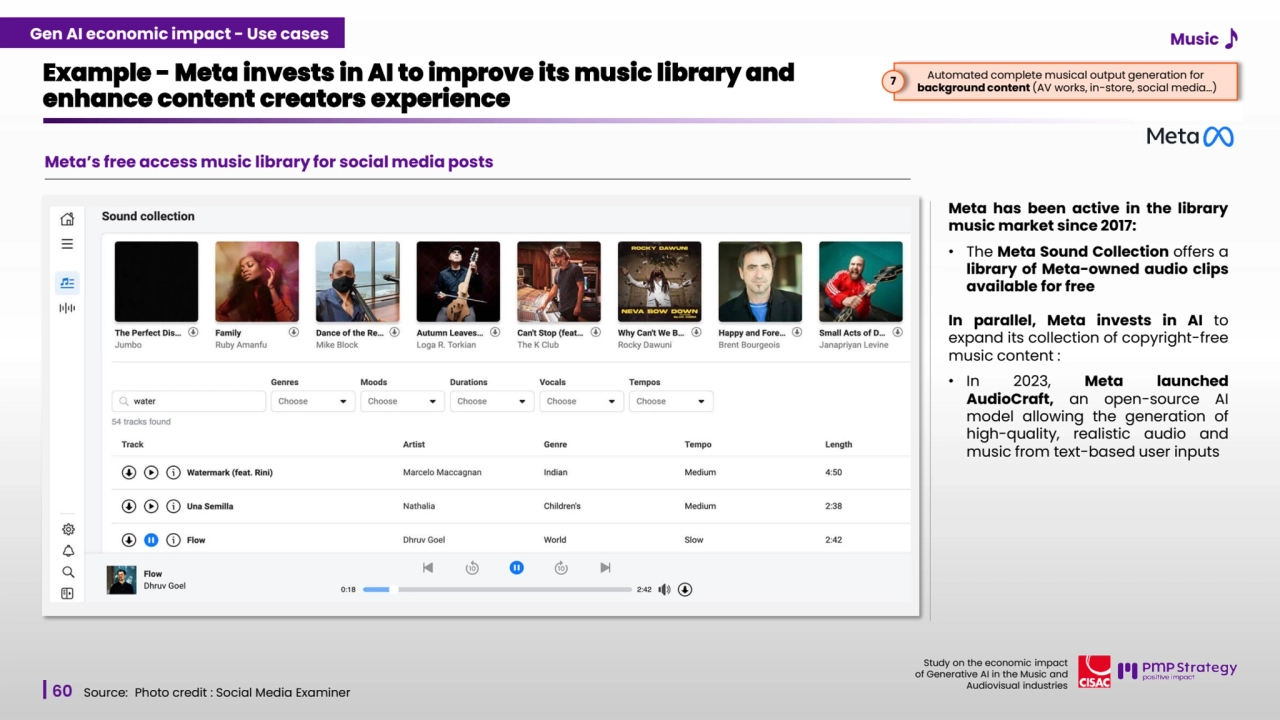This screenshot has width=1280, height=720.
Task: Download Autumn Leaves by Loga R. Torkian
Action: click(x=495, y=332)
